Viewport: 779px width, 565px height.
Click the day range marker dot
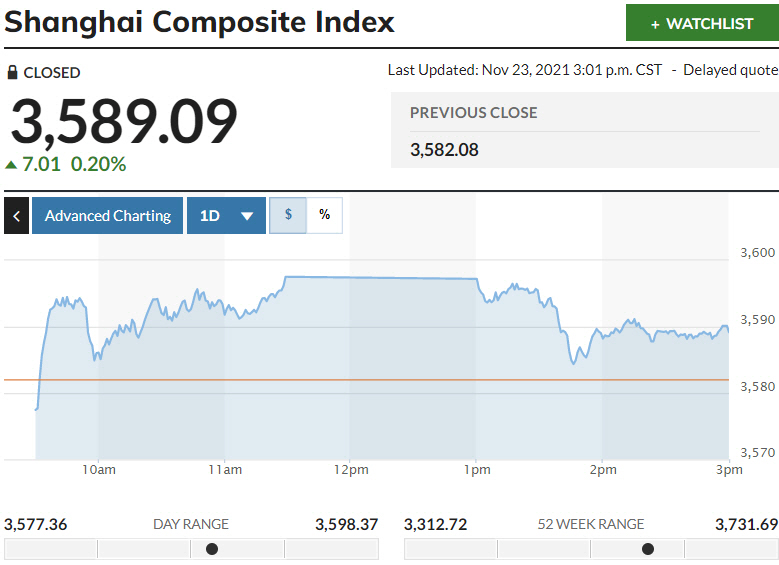[x=211, y=549]
